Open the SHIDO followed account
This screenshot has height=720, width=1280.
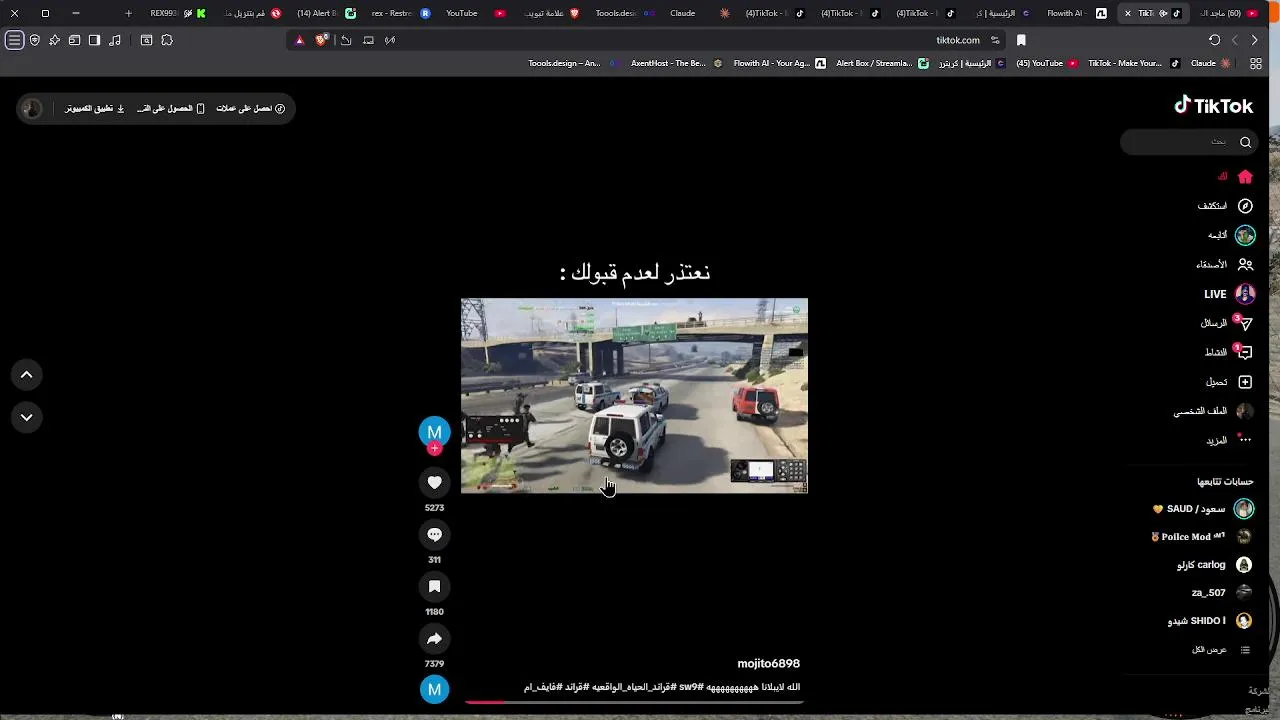point(1210,621)
